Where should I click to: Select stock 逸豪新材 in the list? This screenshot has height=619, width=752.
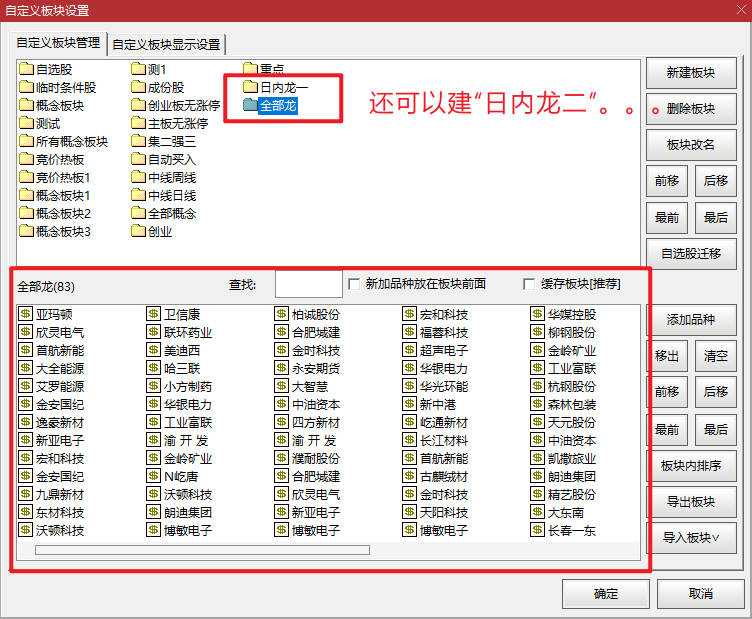tap(60, 422)
